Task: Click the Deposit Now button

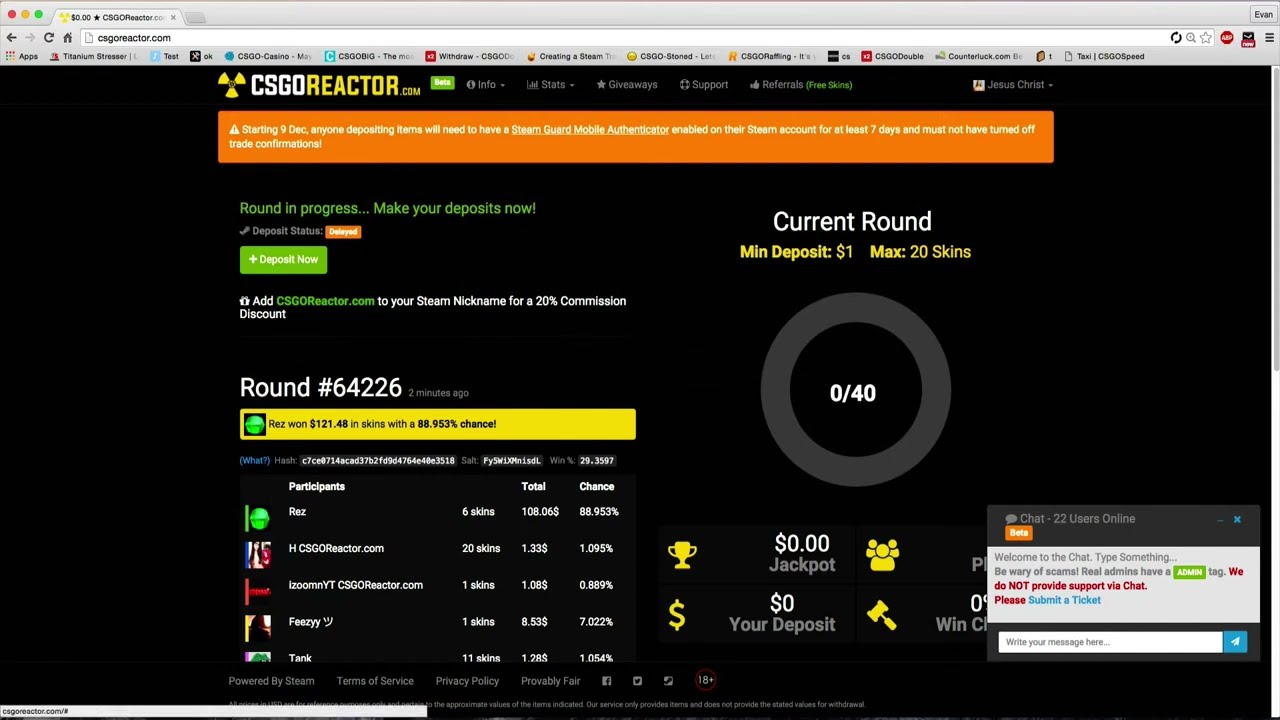Action: 283,260
